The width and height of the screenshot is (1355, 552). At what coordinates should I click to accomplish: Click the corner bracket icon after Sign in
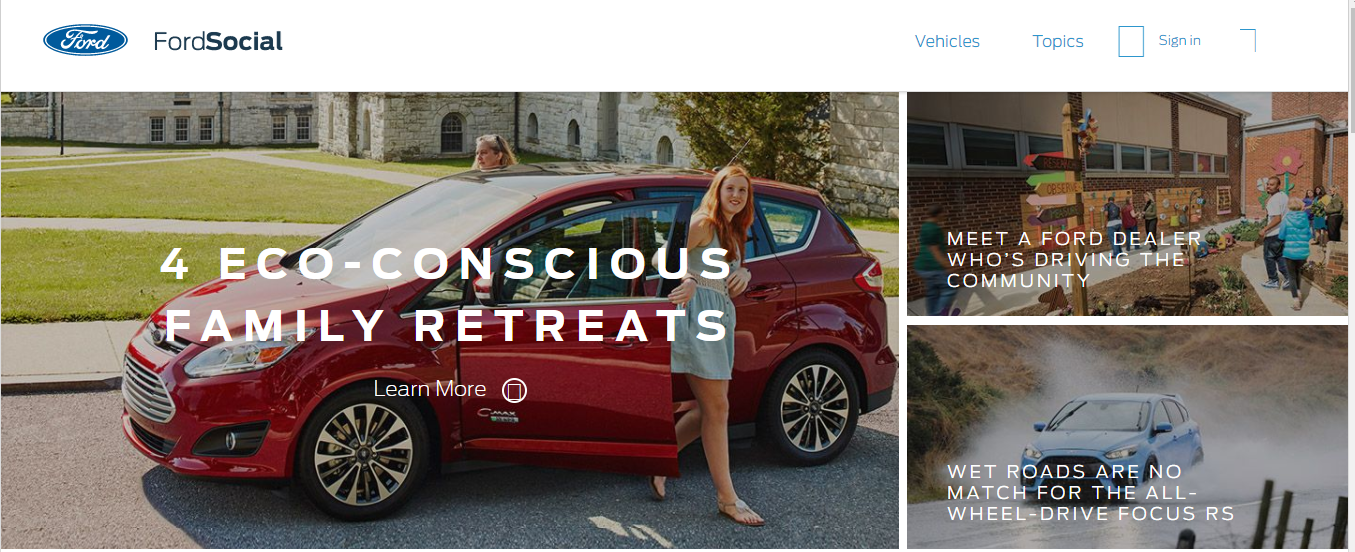[x=1248, y=41]
